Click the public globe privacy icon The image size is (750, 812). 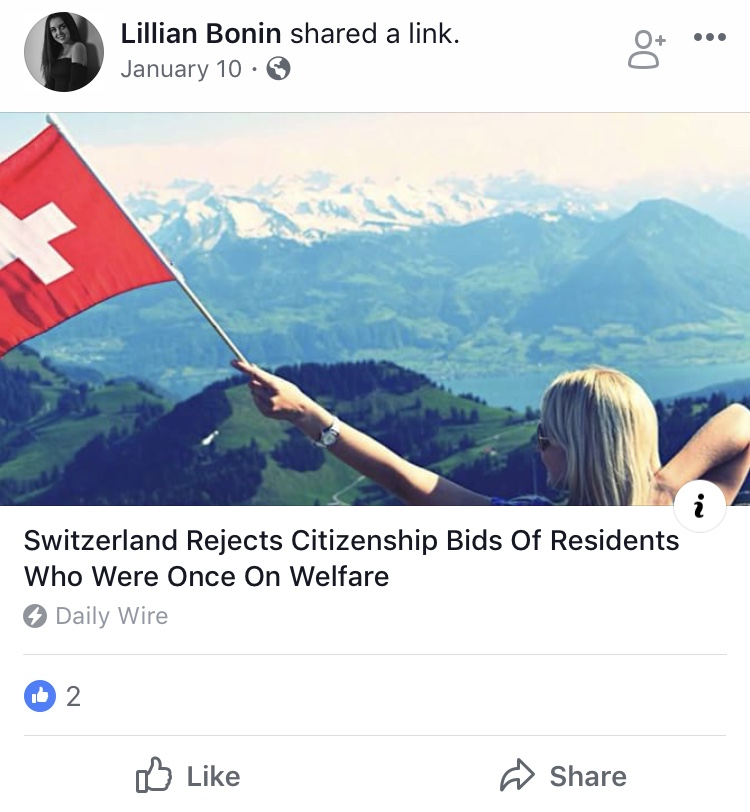click(279, 68)
